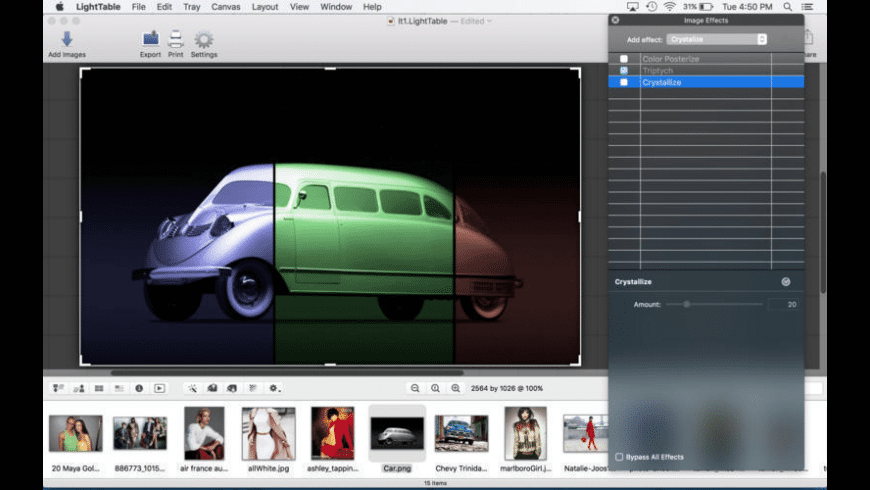
Task: Open the Settings gear in toolbar
Action: (x=204, y=40)
